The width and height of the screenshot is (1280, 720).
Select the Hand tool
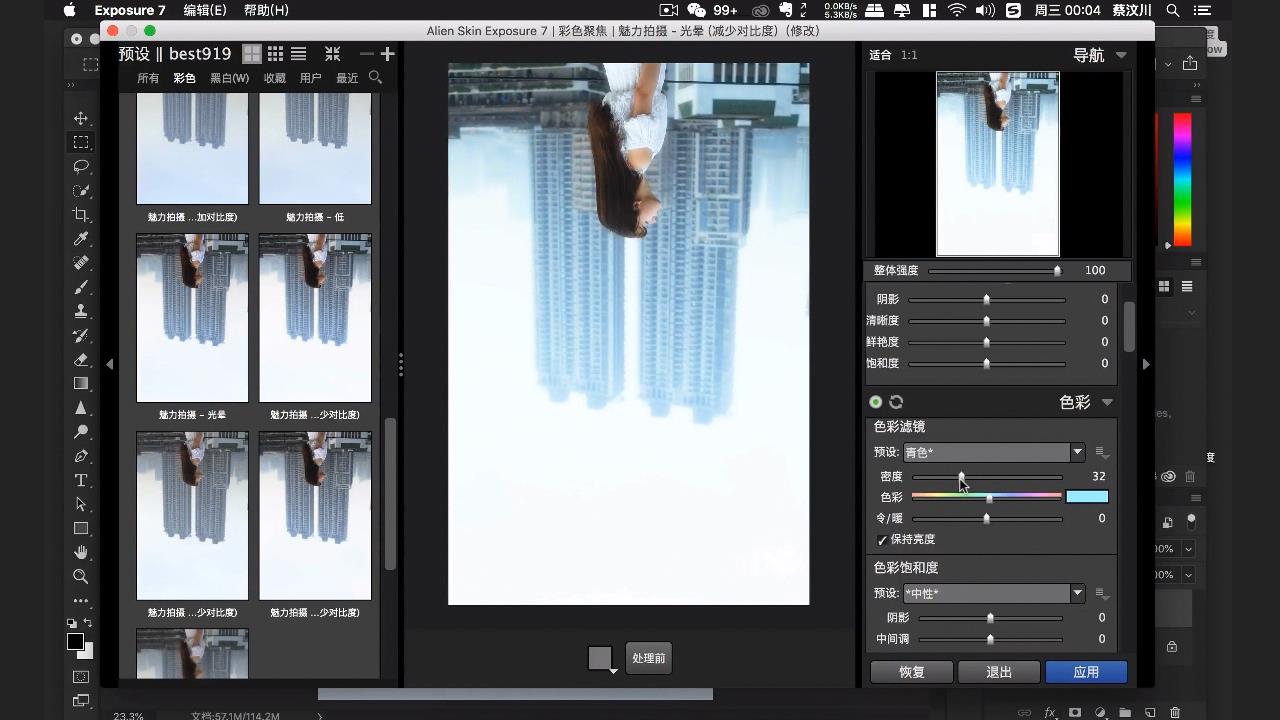pos(81,552)
